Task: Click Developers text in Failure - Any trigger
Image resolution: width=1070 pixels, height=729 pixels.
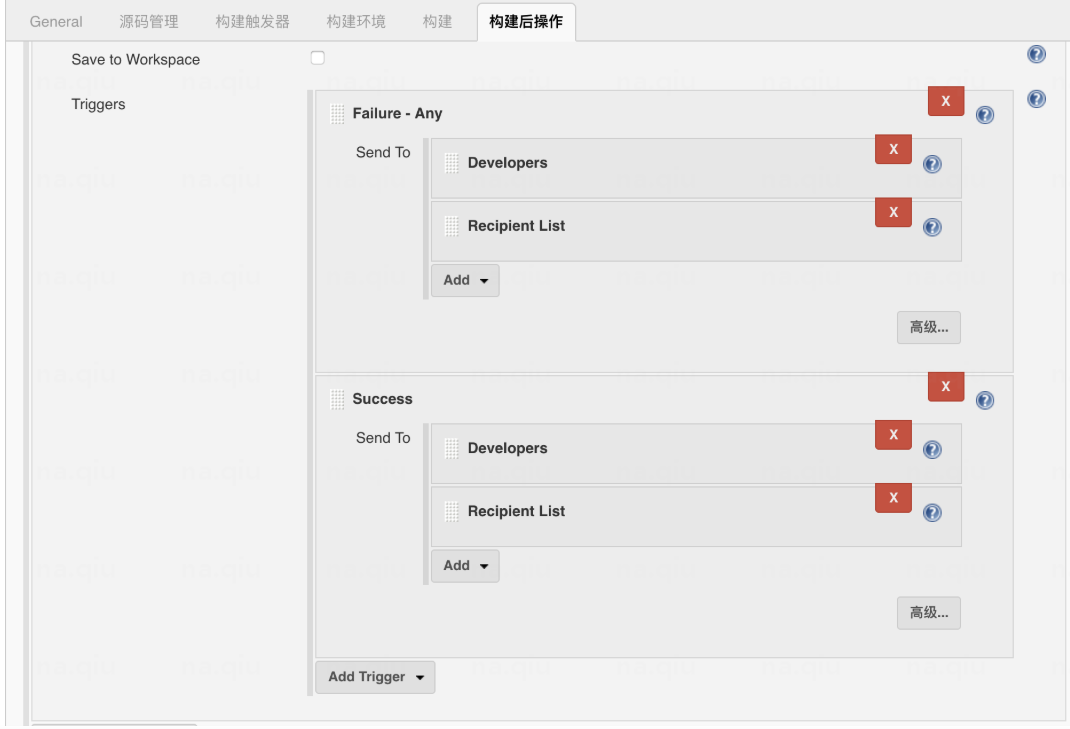Action: point(507,162)
